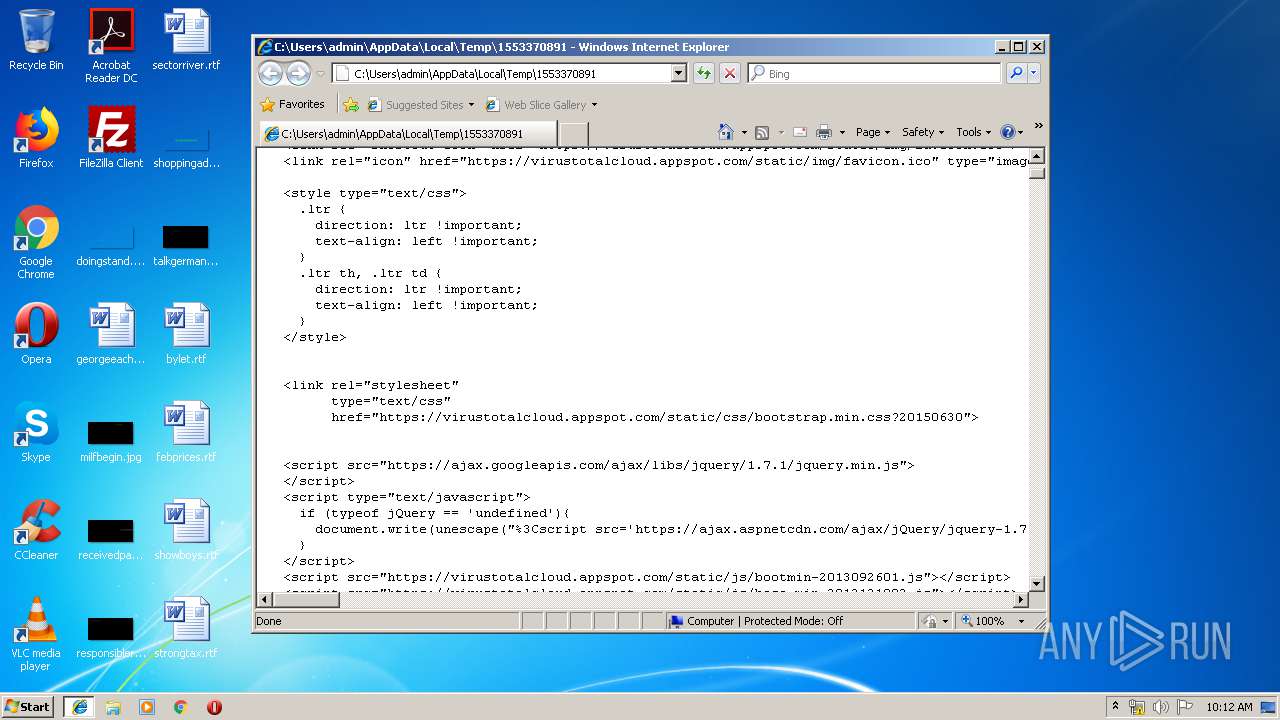The width and height of the screenshot is (1280, 720).
Task: Expand the address bar history dropdown
Action: click(x=679, y=74)
